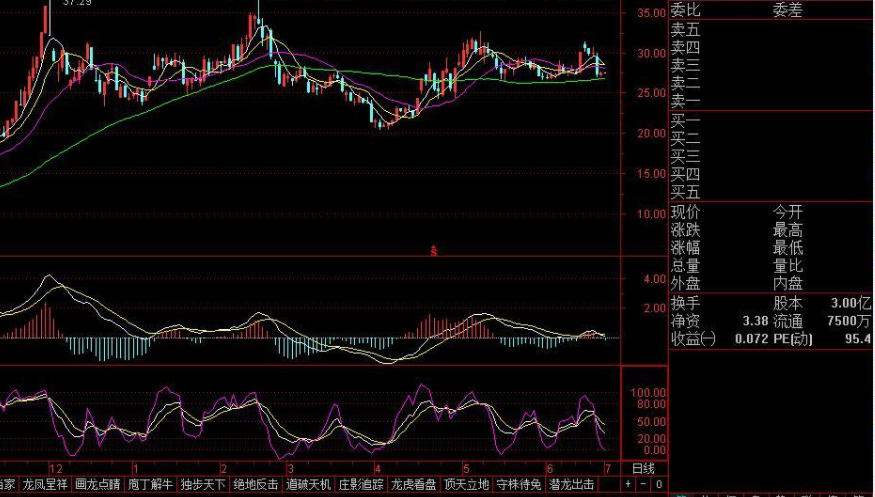Screen dimensions: 875x497
Task: Open the 龙凤呈祥 indicator tab
Action: (45, 485)
